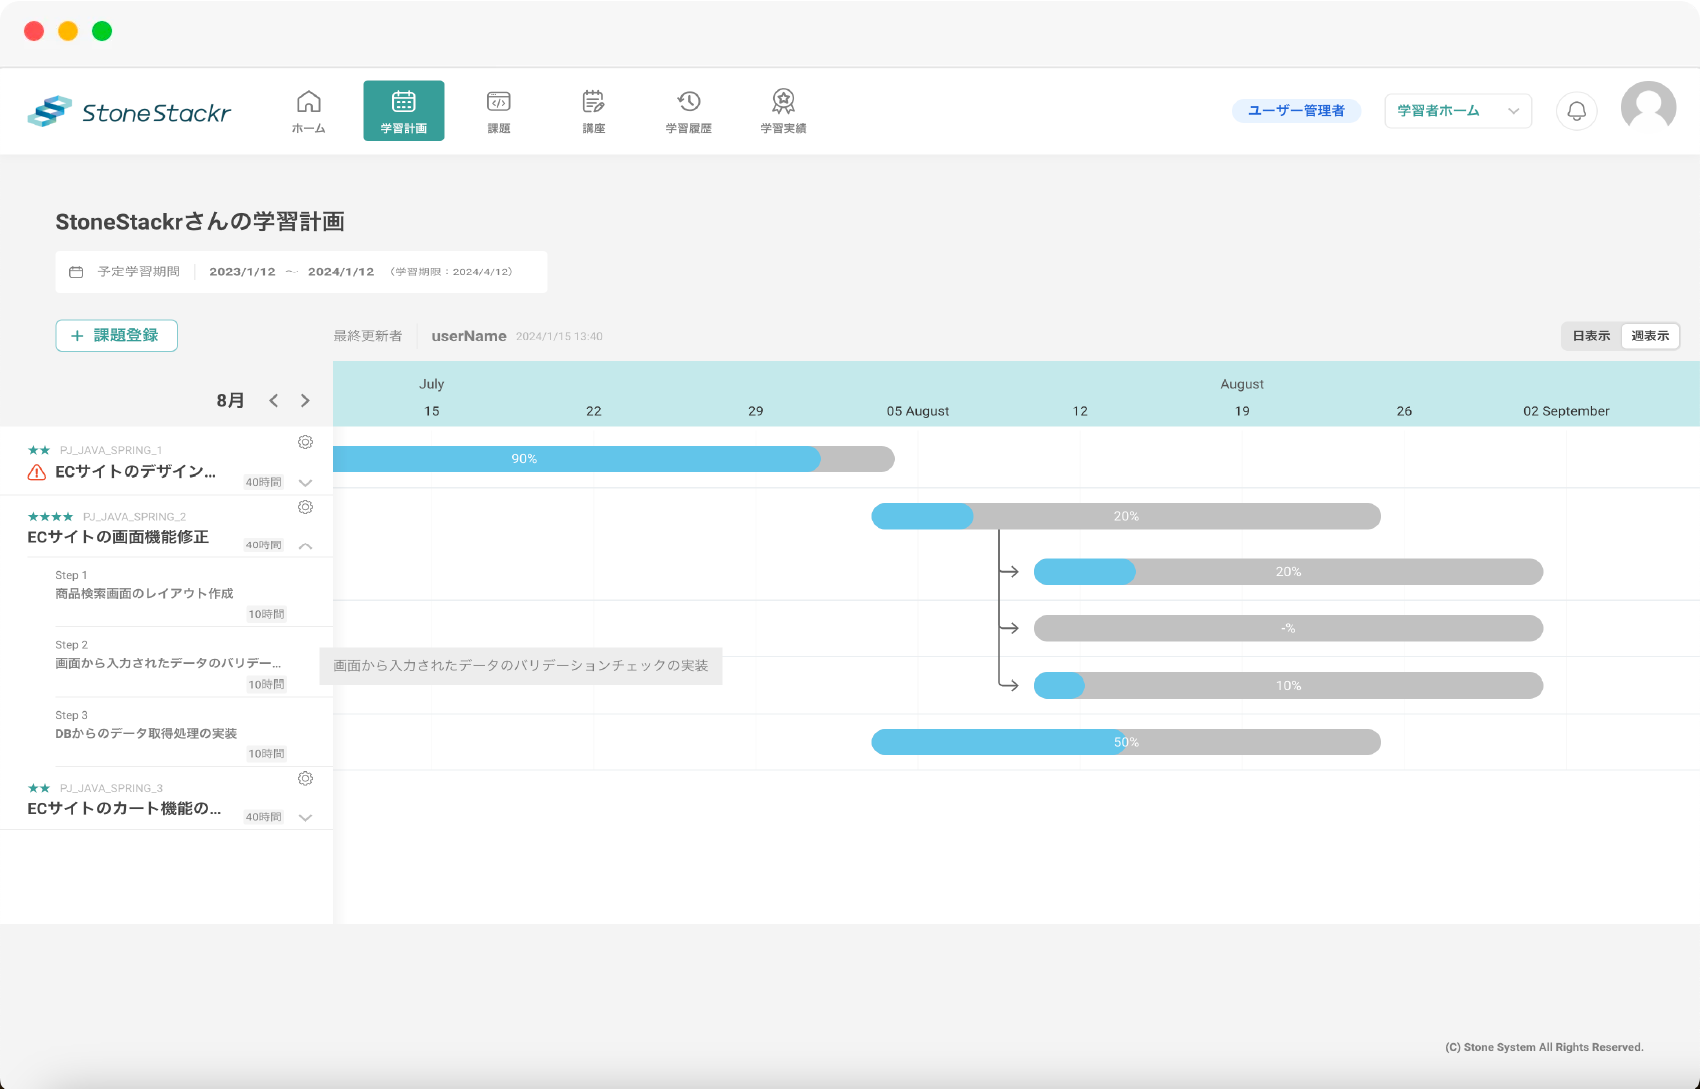Open the user avatar profile
This screenshot has height=1090, width=1701.
(x=1648, y=108)
